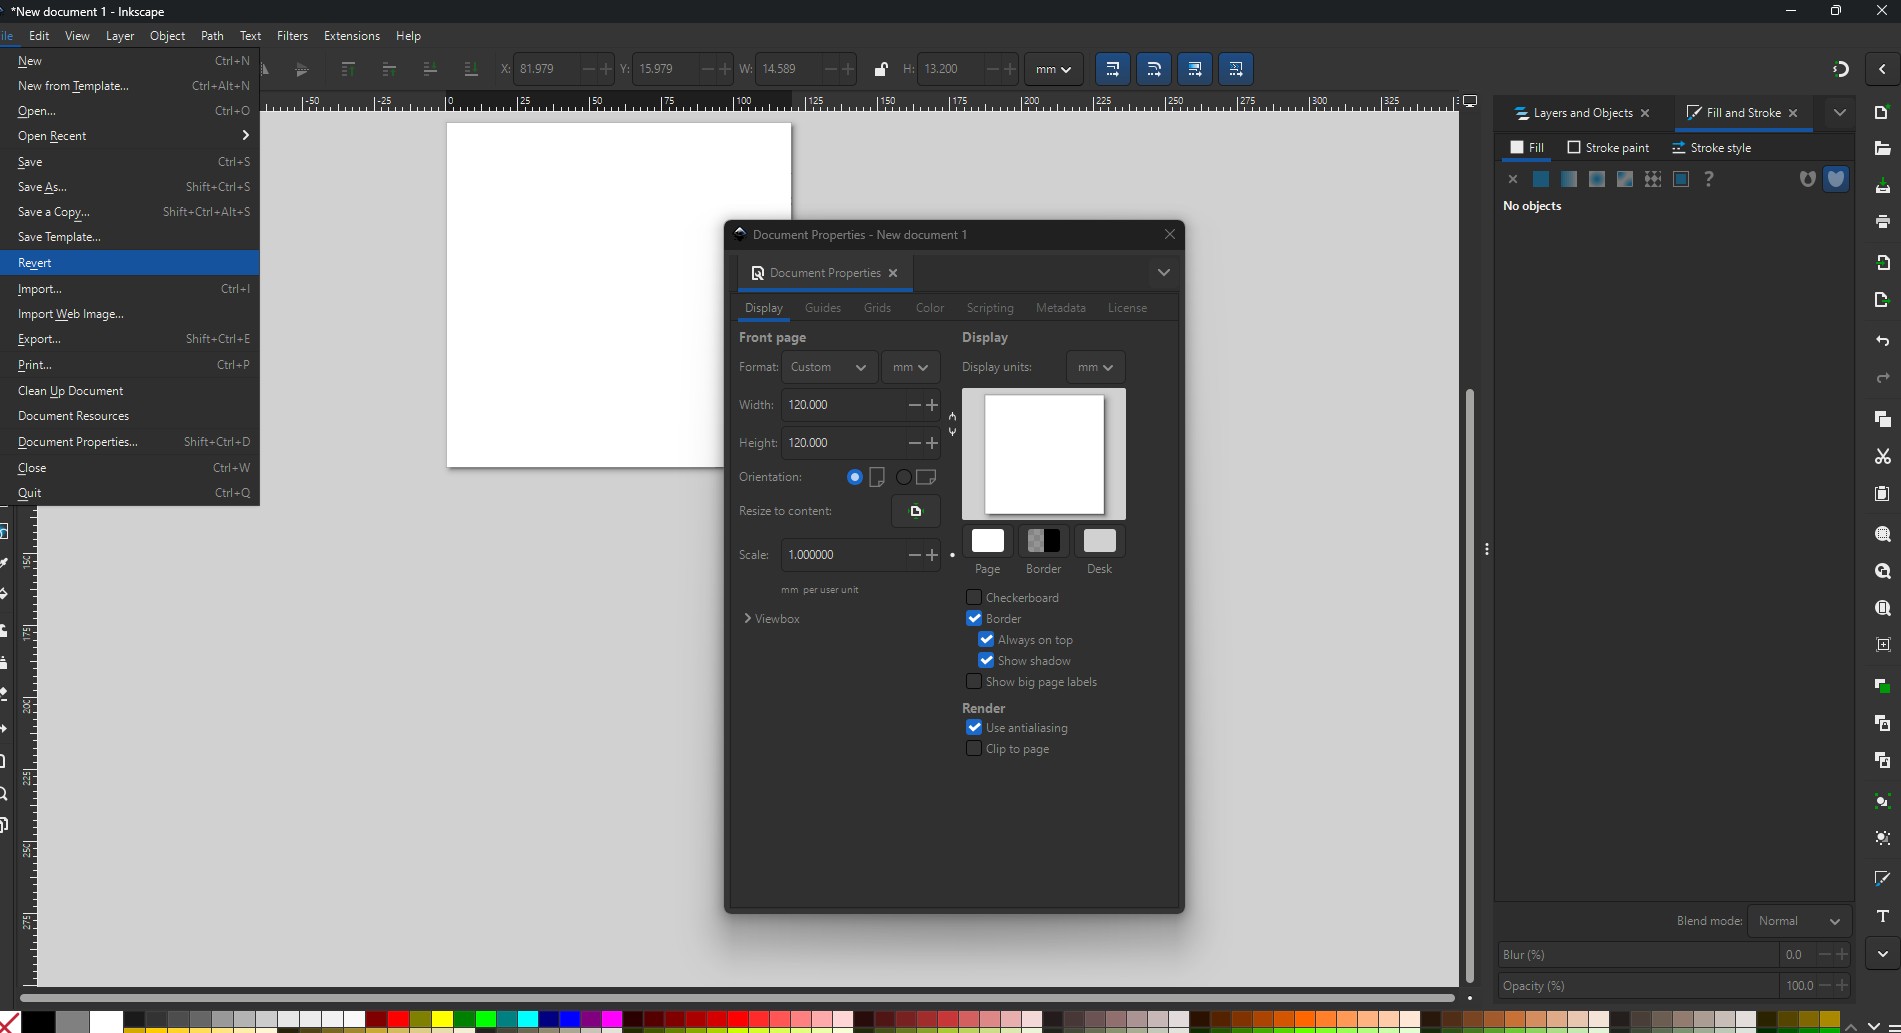Expand the Viewbox section
1901x1033 pixels.
[771, 619]
